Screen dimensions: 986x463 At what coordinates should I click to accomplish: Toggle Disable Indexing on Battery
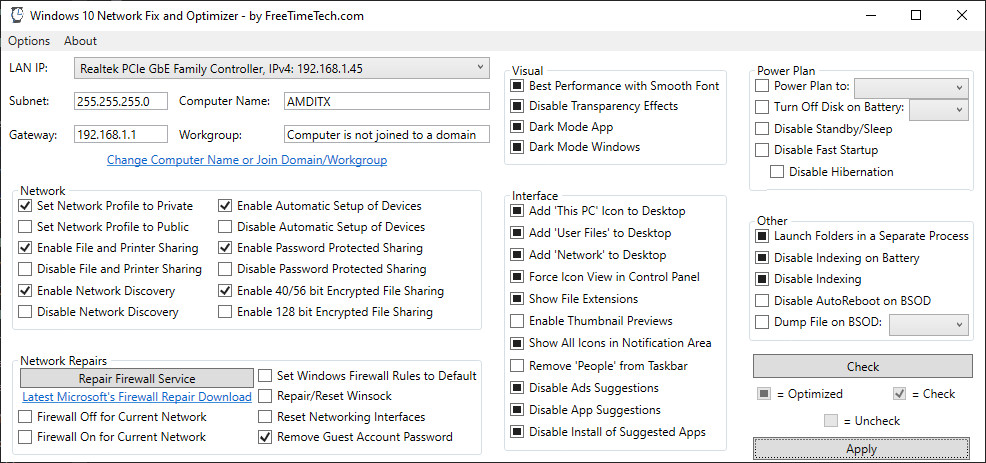tap(762, 258)
